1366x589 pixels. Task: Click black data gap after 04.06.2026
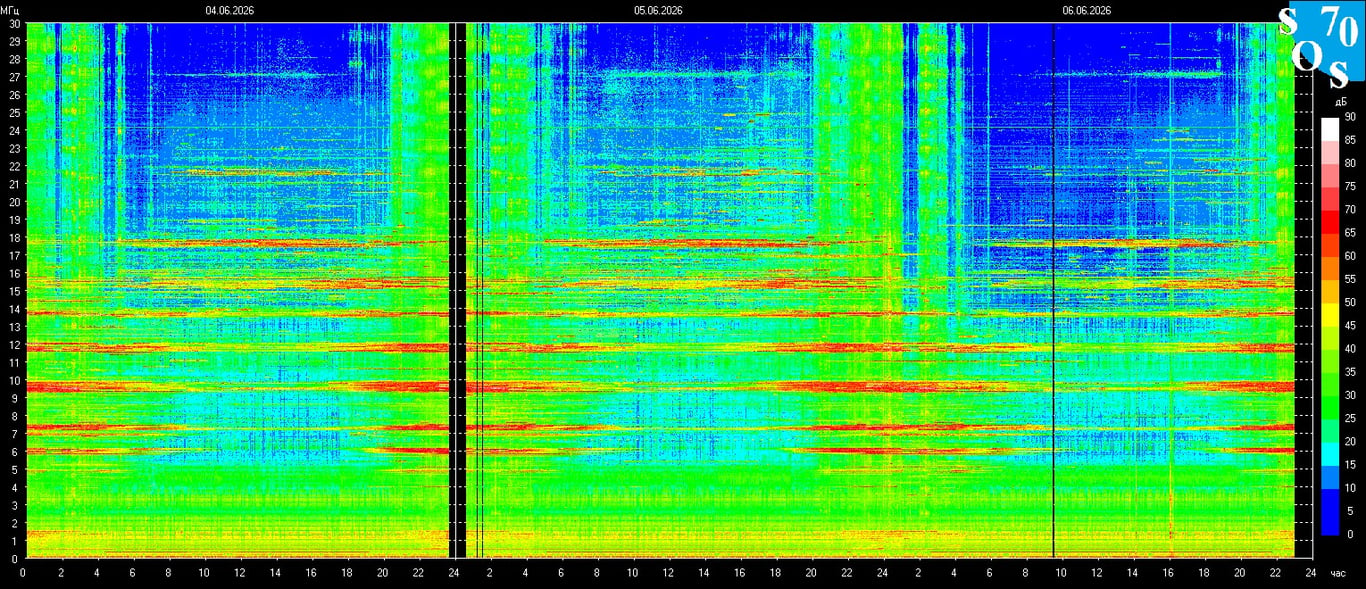click(x=457, y=290)
